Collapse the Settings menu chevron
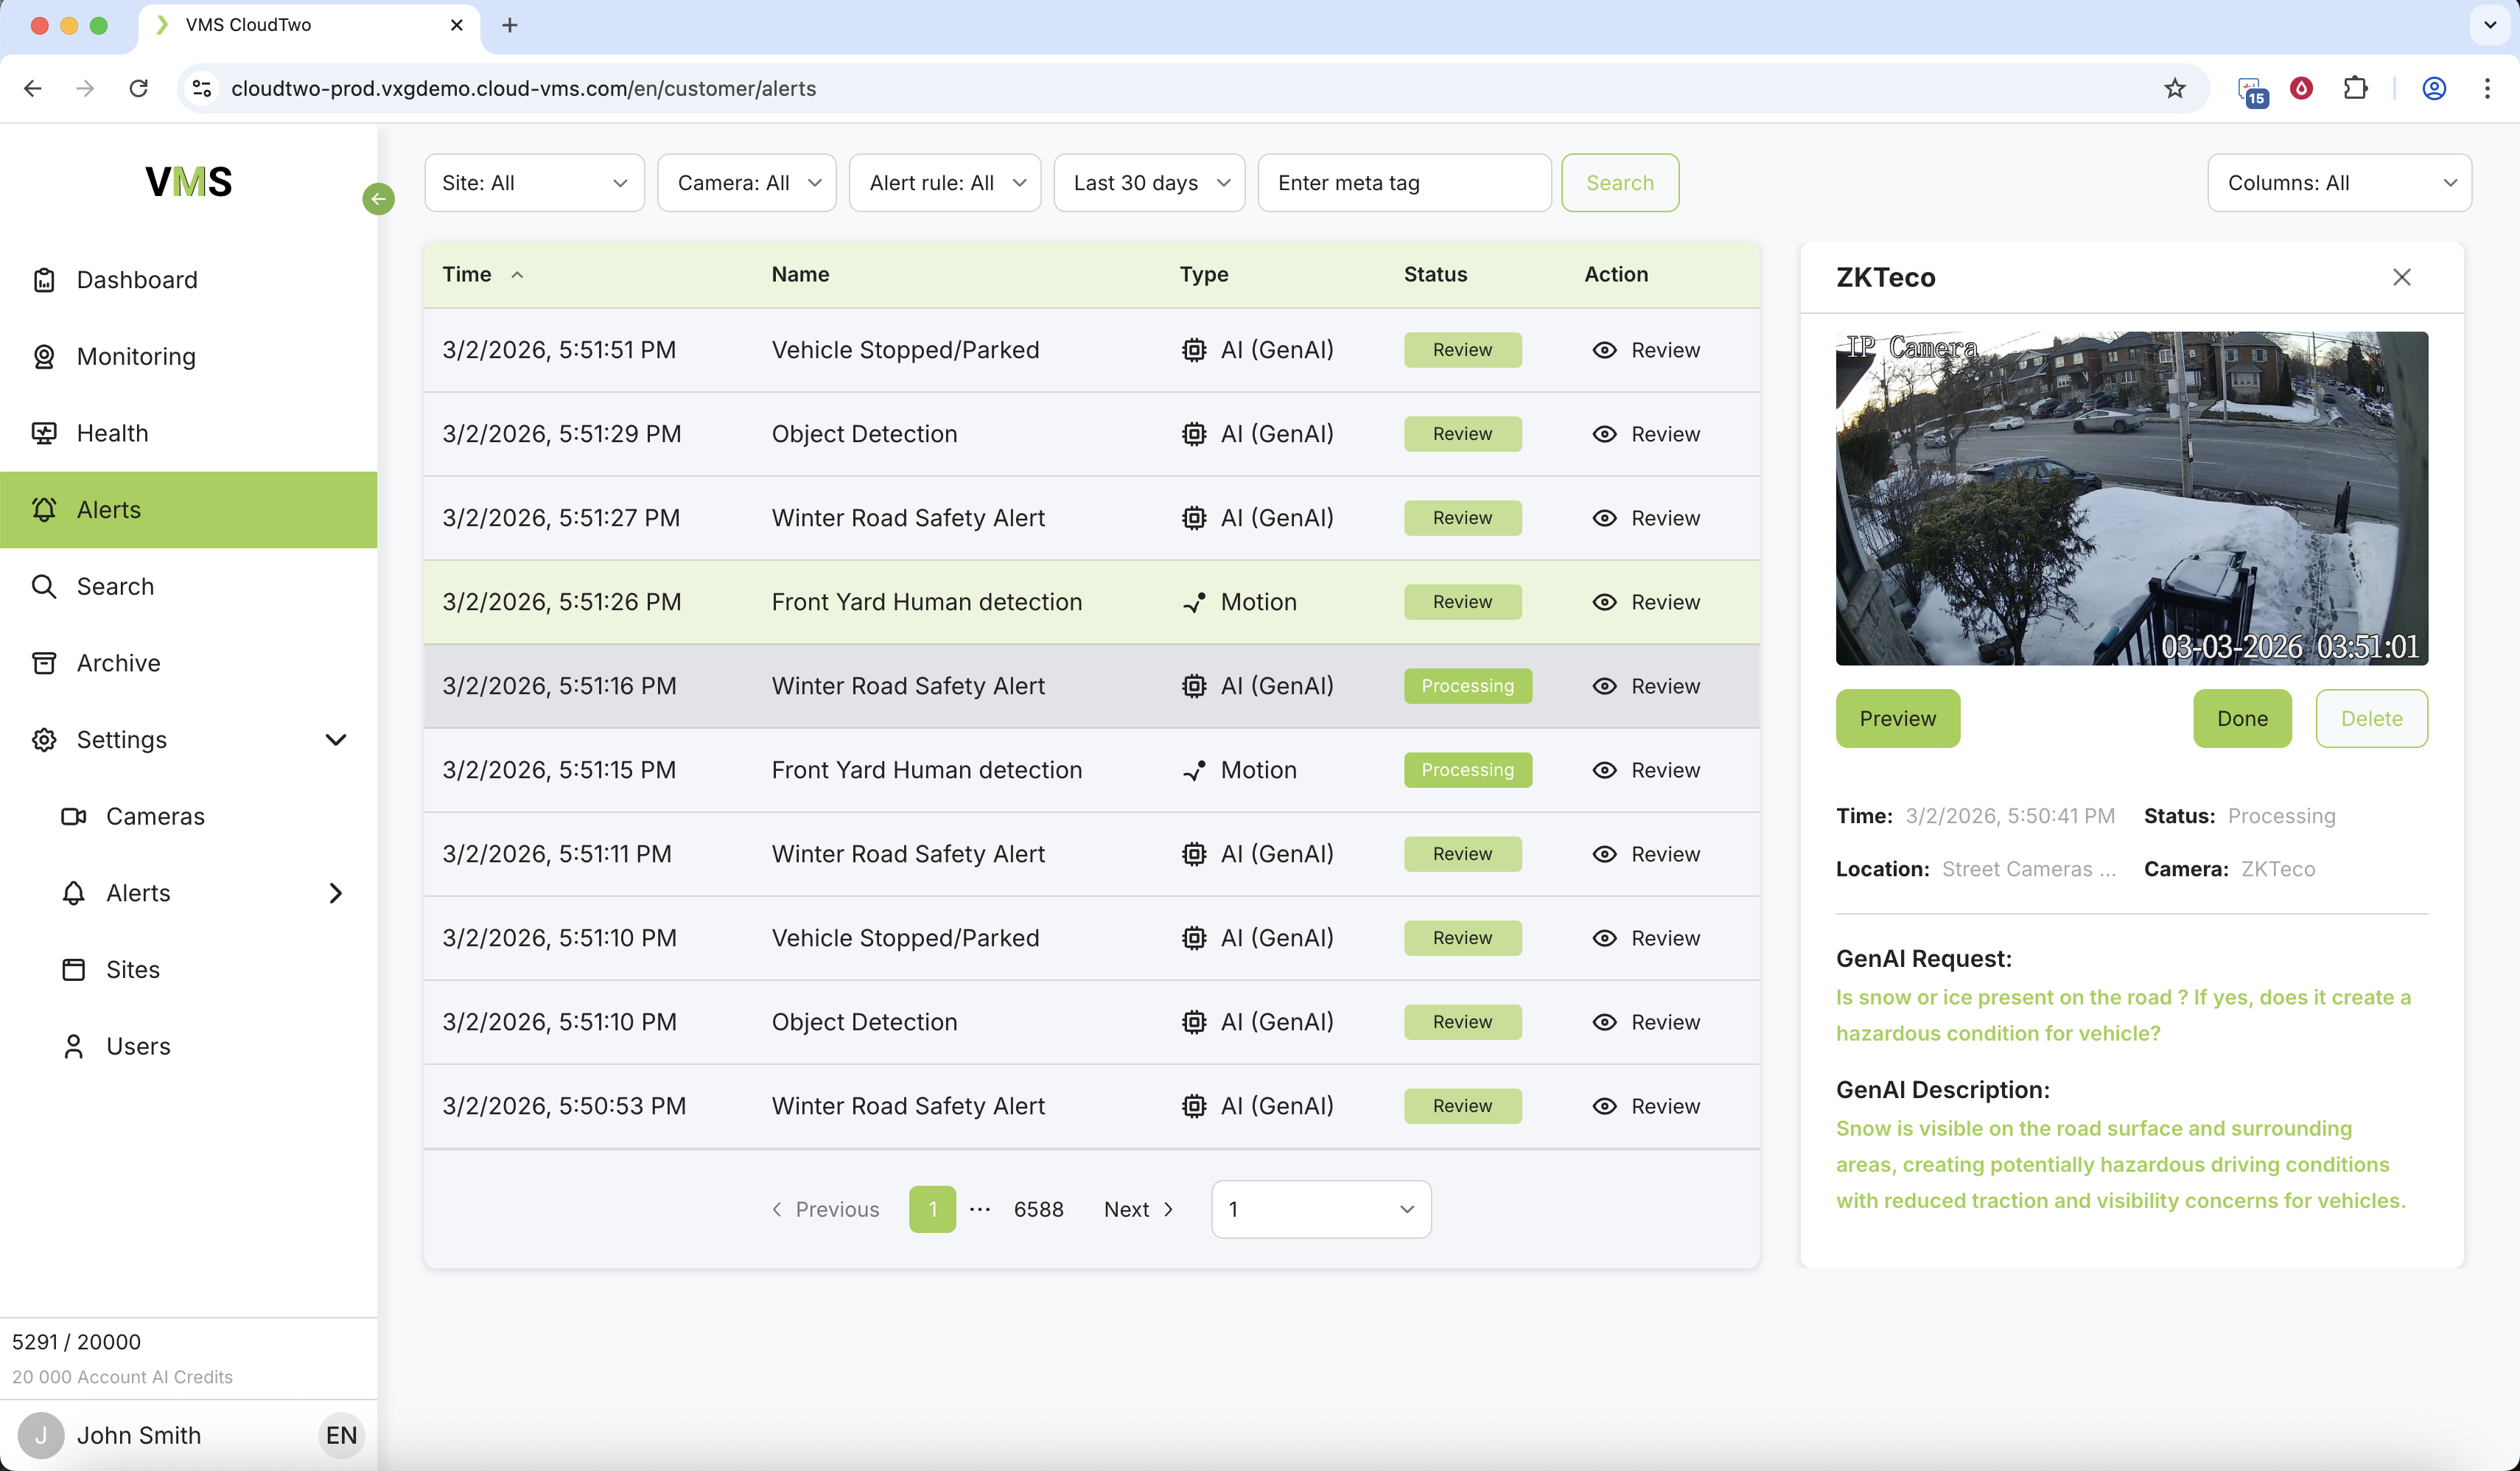Viewport: 2520px width, 1471px height. point(336,740)
